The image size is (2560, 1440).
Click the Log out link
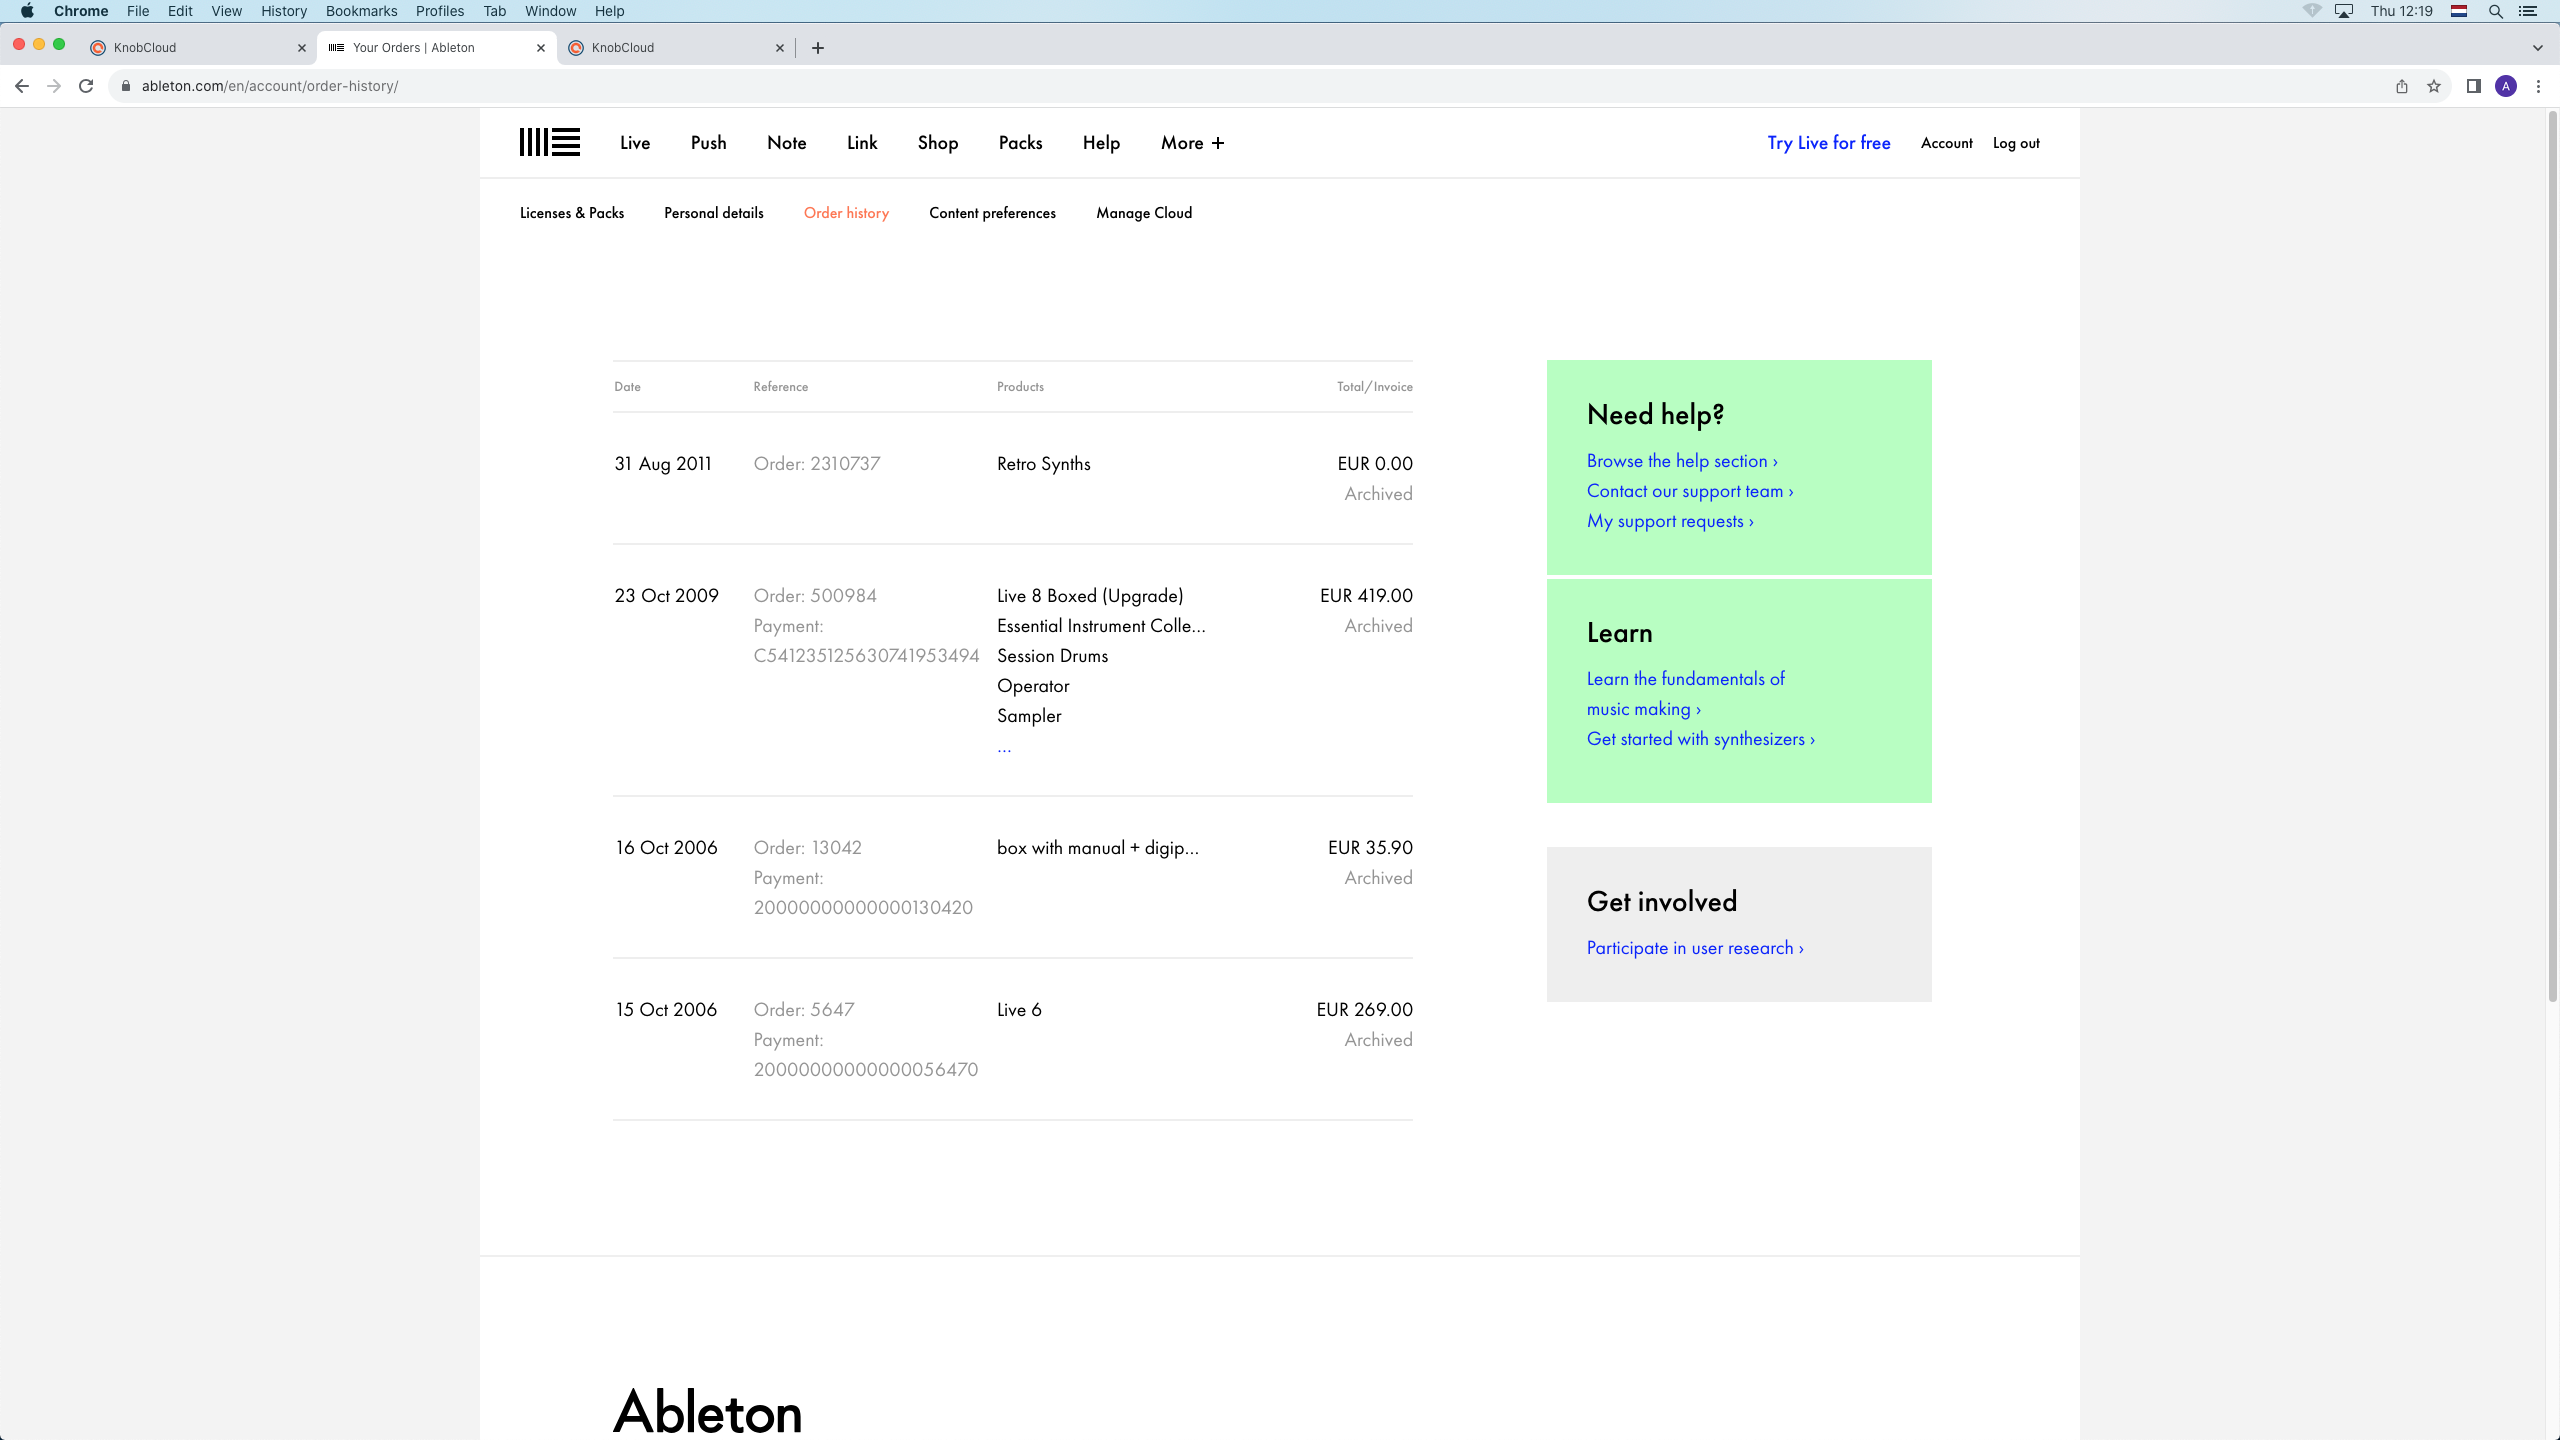pyautogui.click(x=2016, y=143)
